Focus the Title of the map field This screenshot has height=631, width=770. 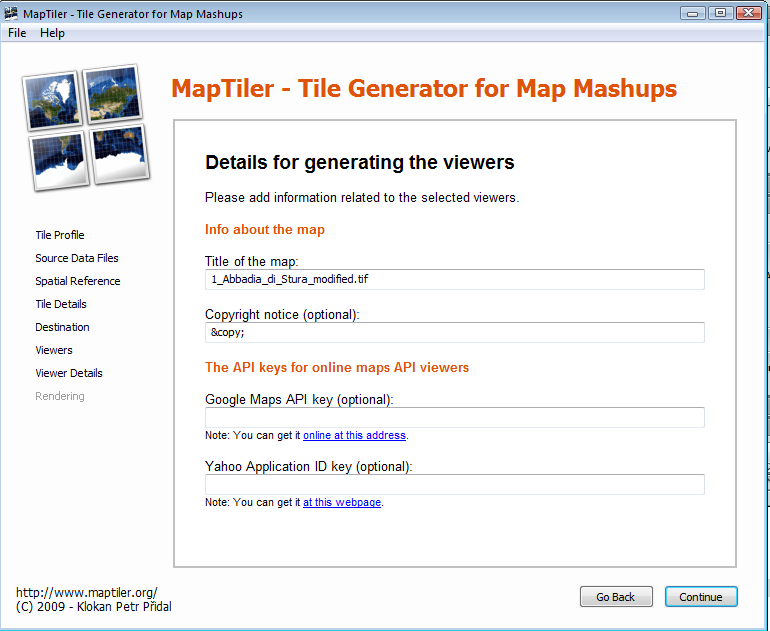455,279
